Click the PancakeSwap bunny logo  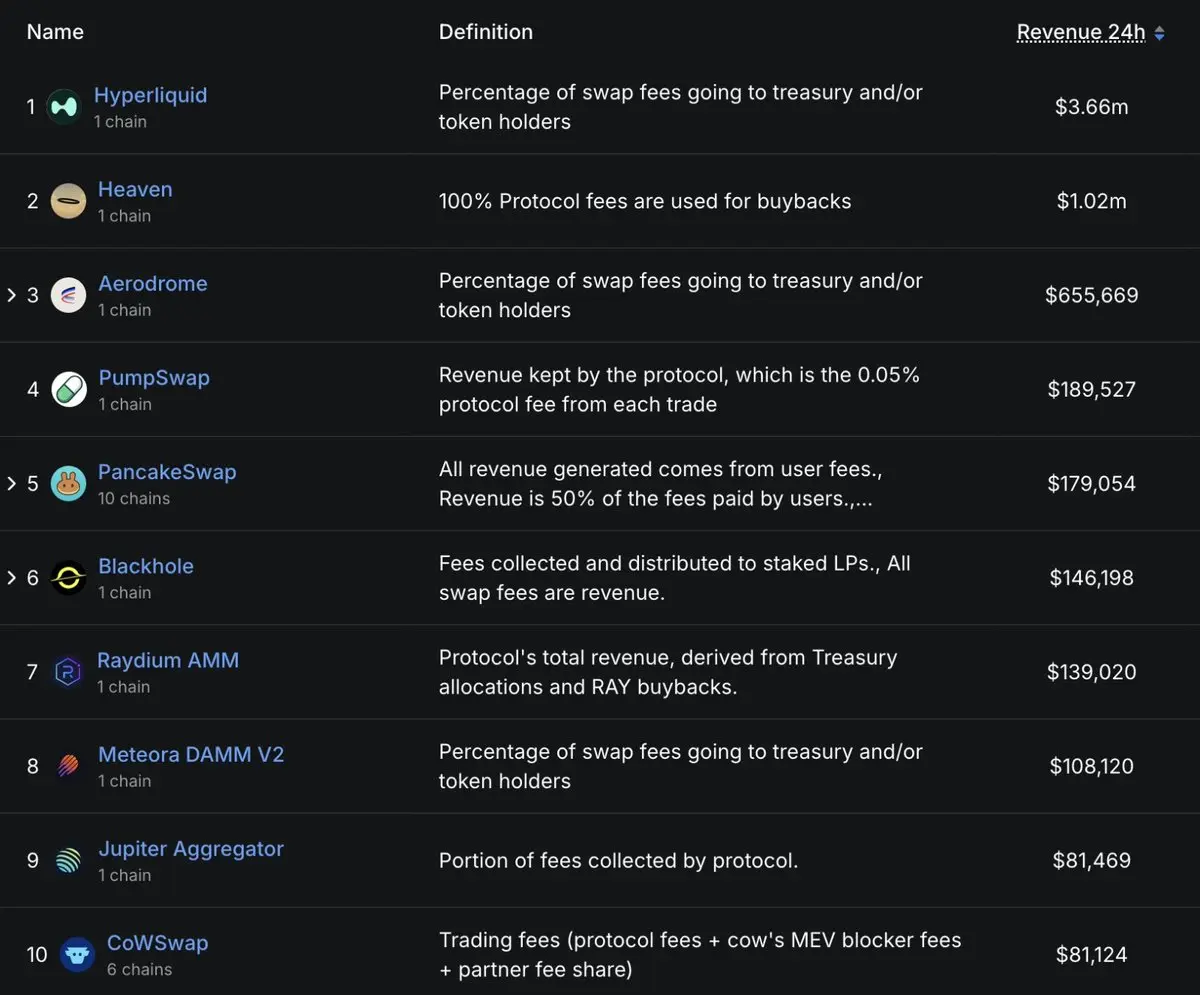(x=68, y=484)
